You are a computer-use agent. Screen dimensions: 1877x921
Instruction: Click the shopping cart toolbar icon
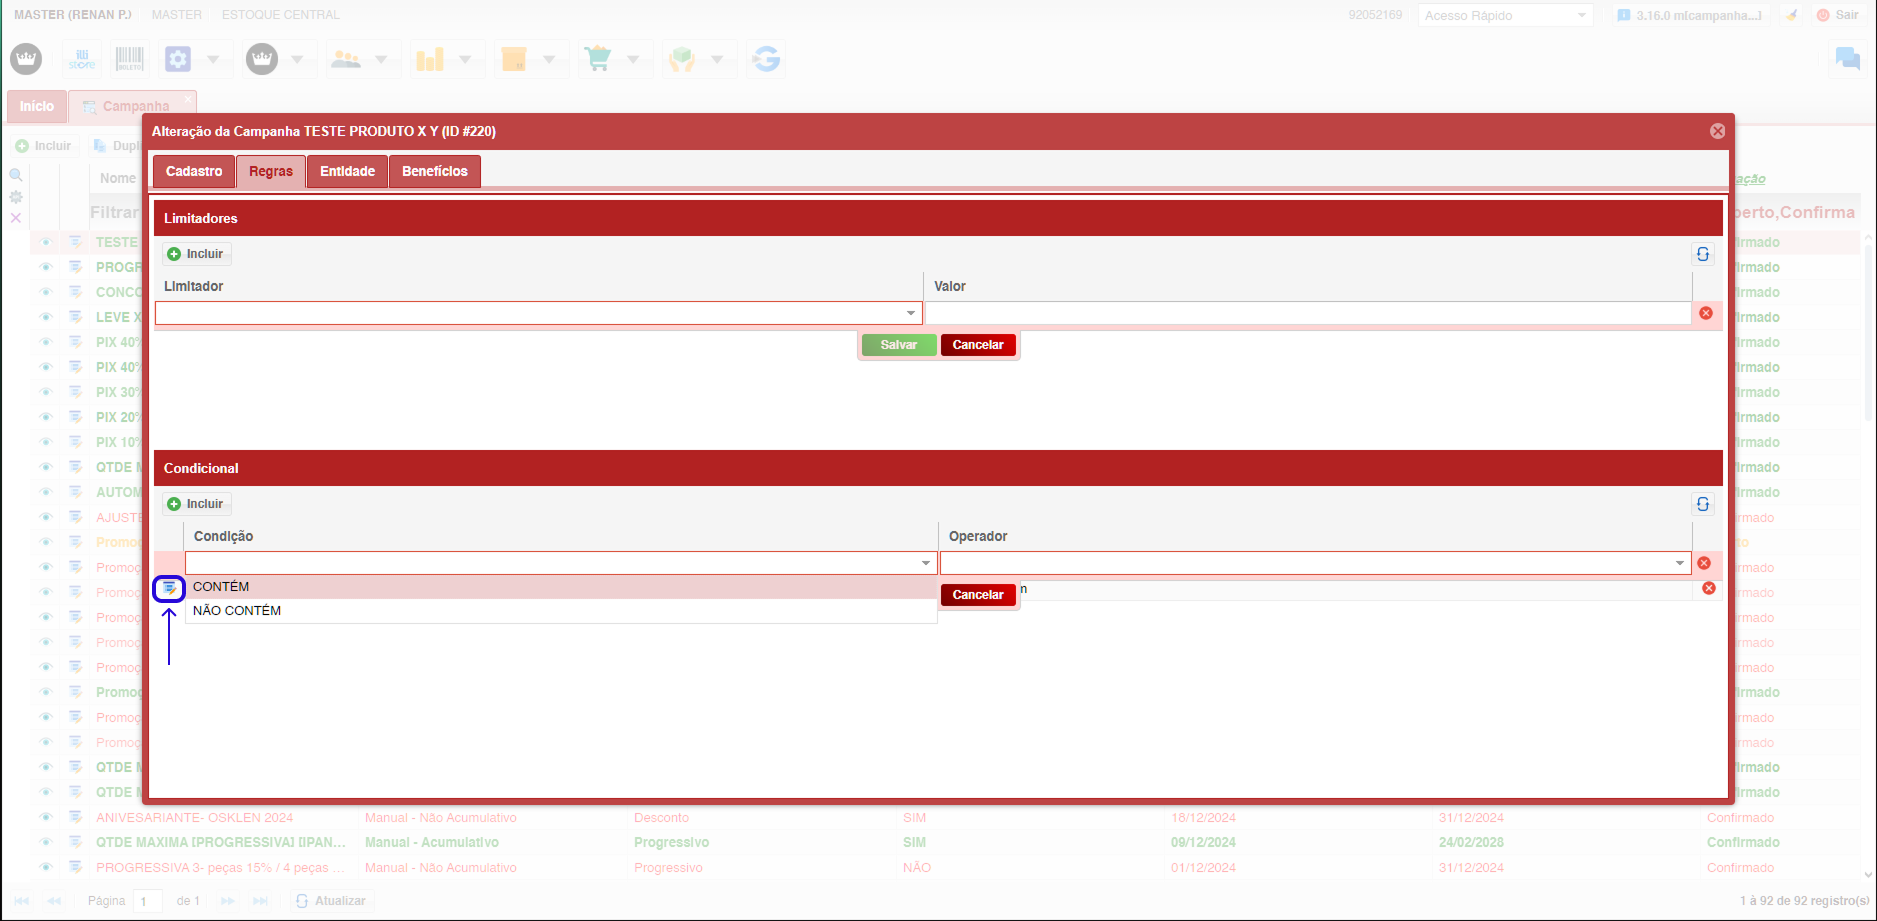[598, 59]
